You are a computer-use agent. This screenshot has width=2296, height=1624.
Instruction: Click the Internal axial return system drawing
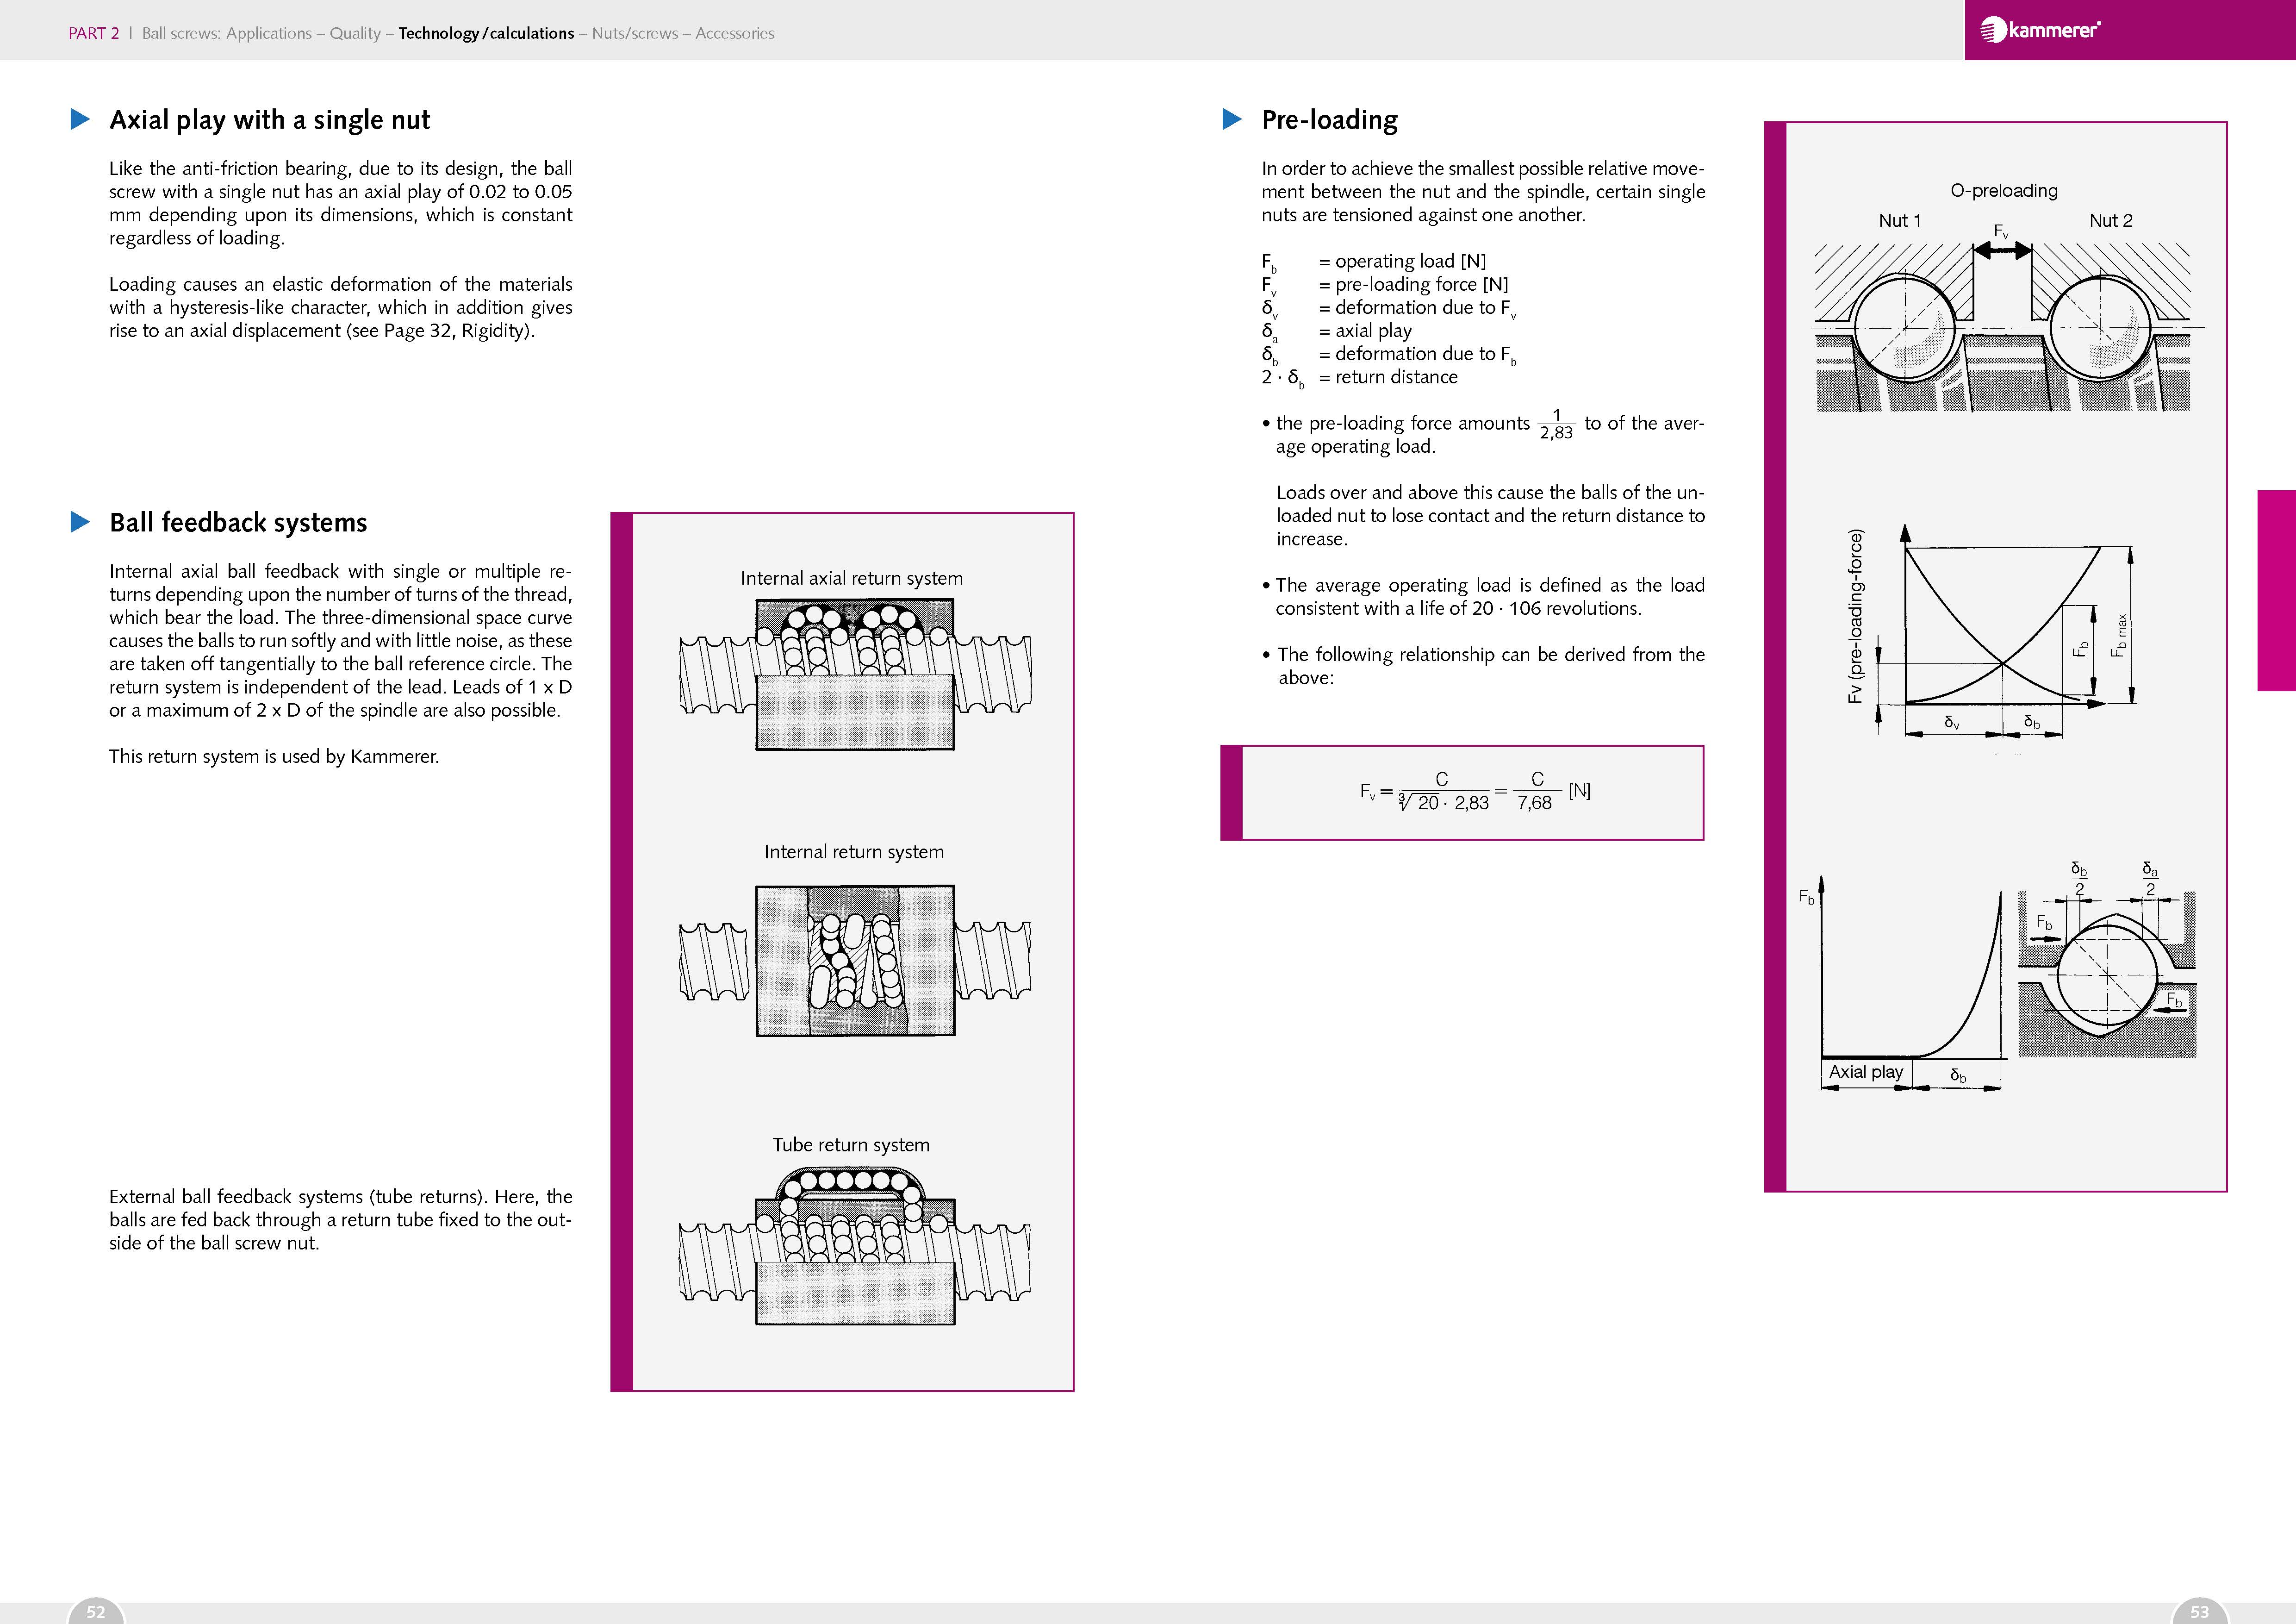point(855,674)
